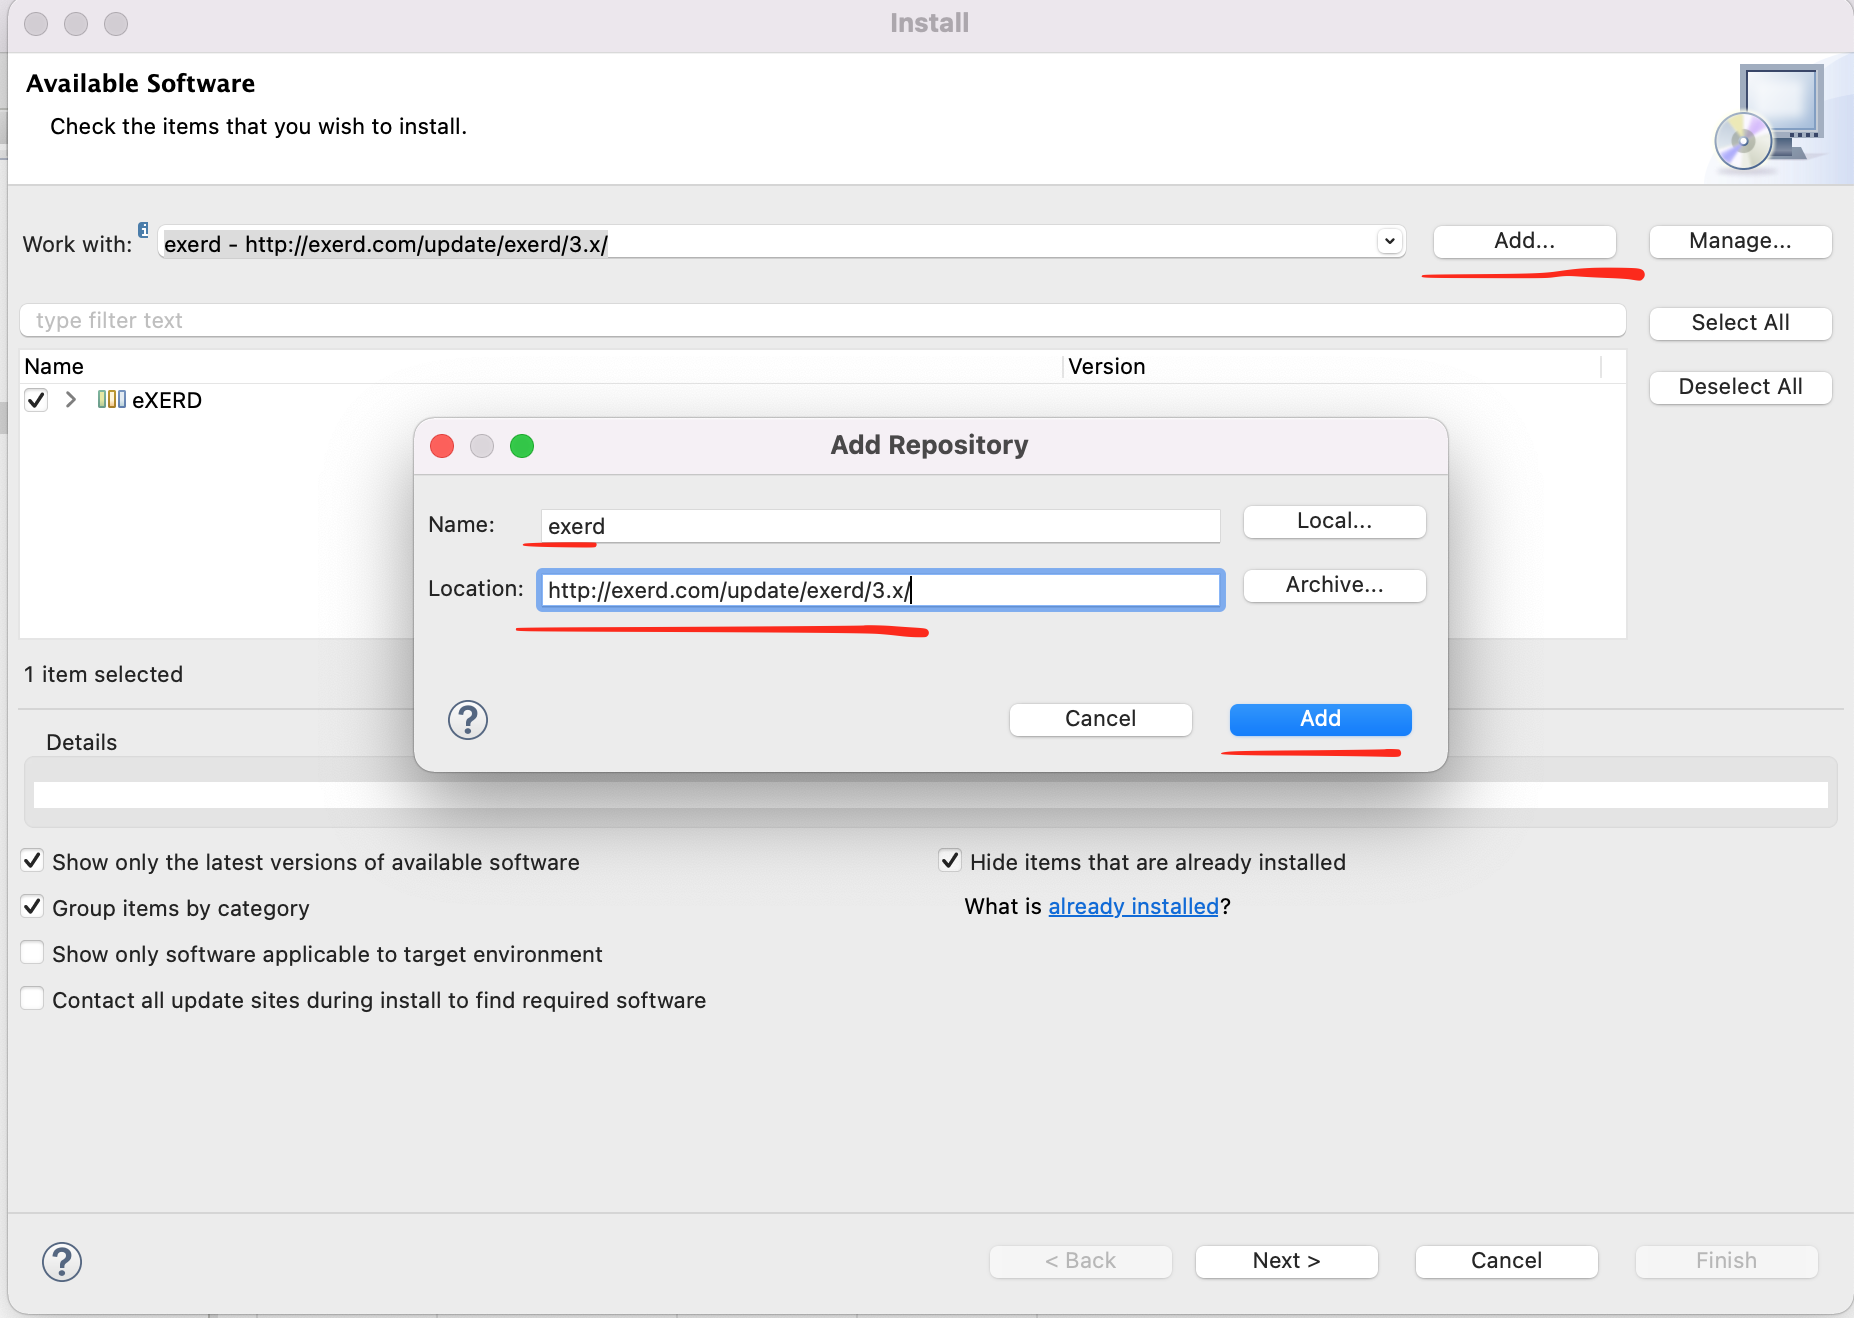The width and height of the screenshot is (1854, 1318).
Task: Click the type filter text field
Action: pos(822,321)
